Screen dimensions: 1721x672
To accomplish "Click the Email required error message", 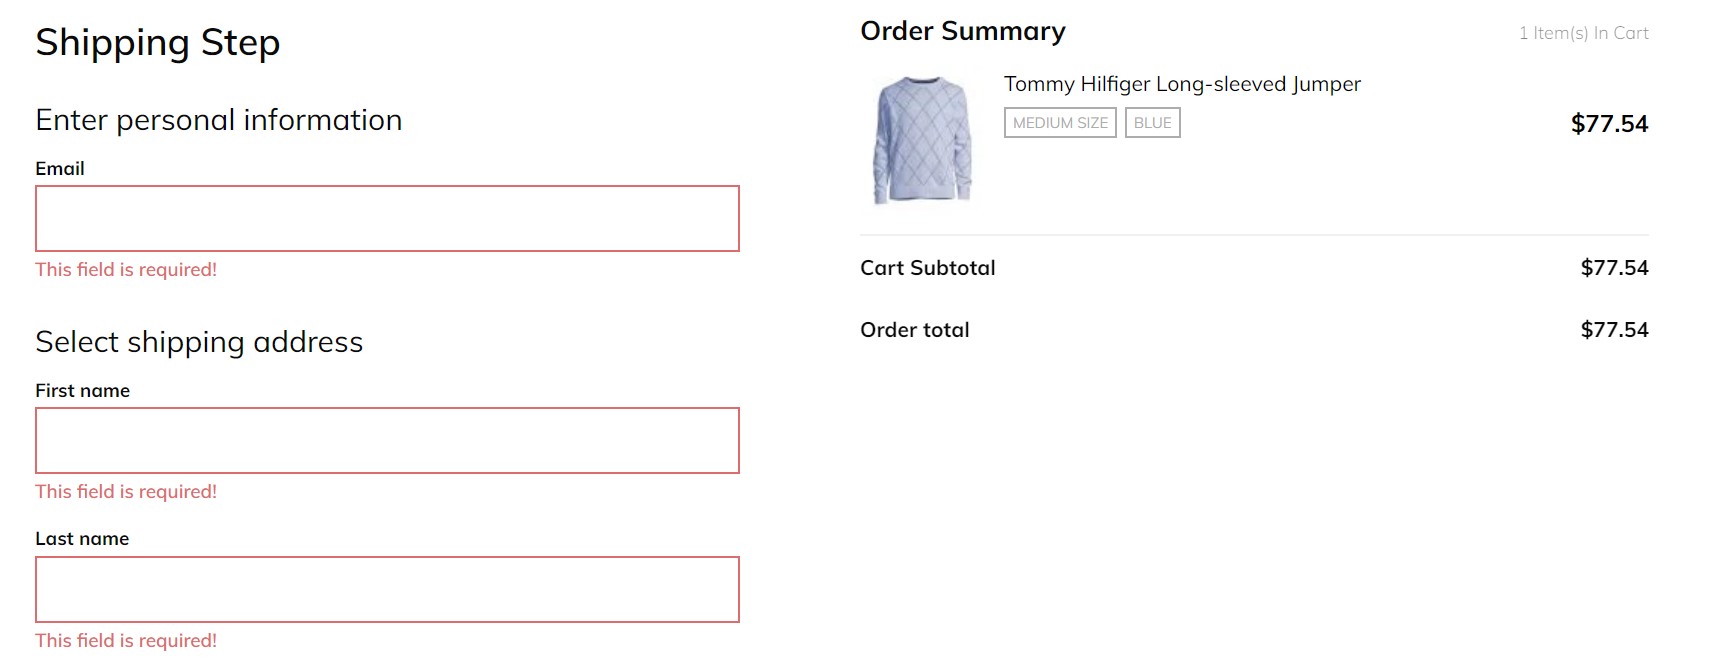I will pos(126,270).
